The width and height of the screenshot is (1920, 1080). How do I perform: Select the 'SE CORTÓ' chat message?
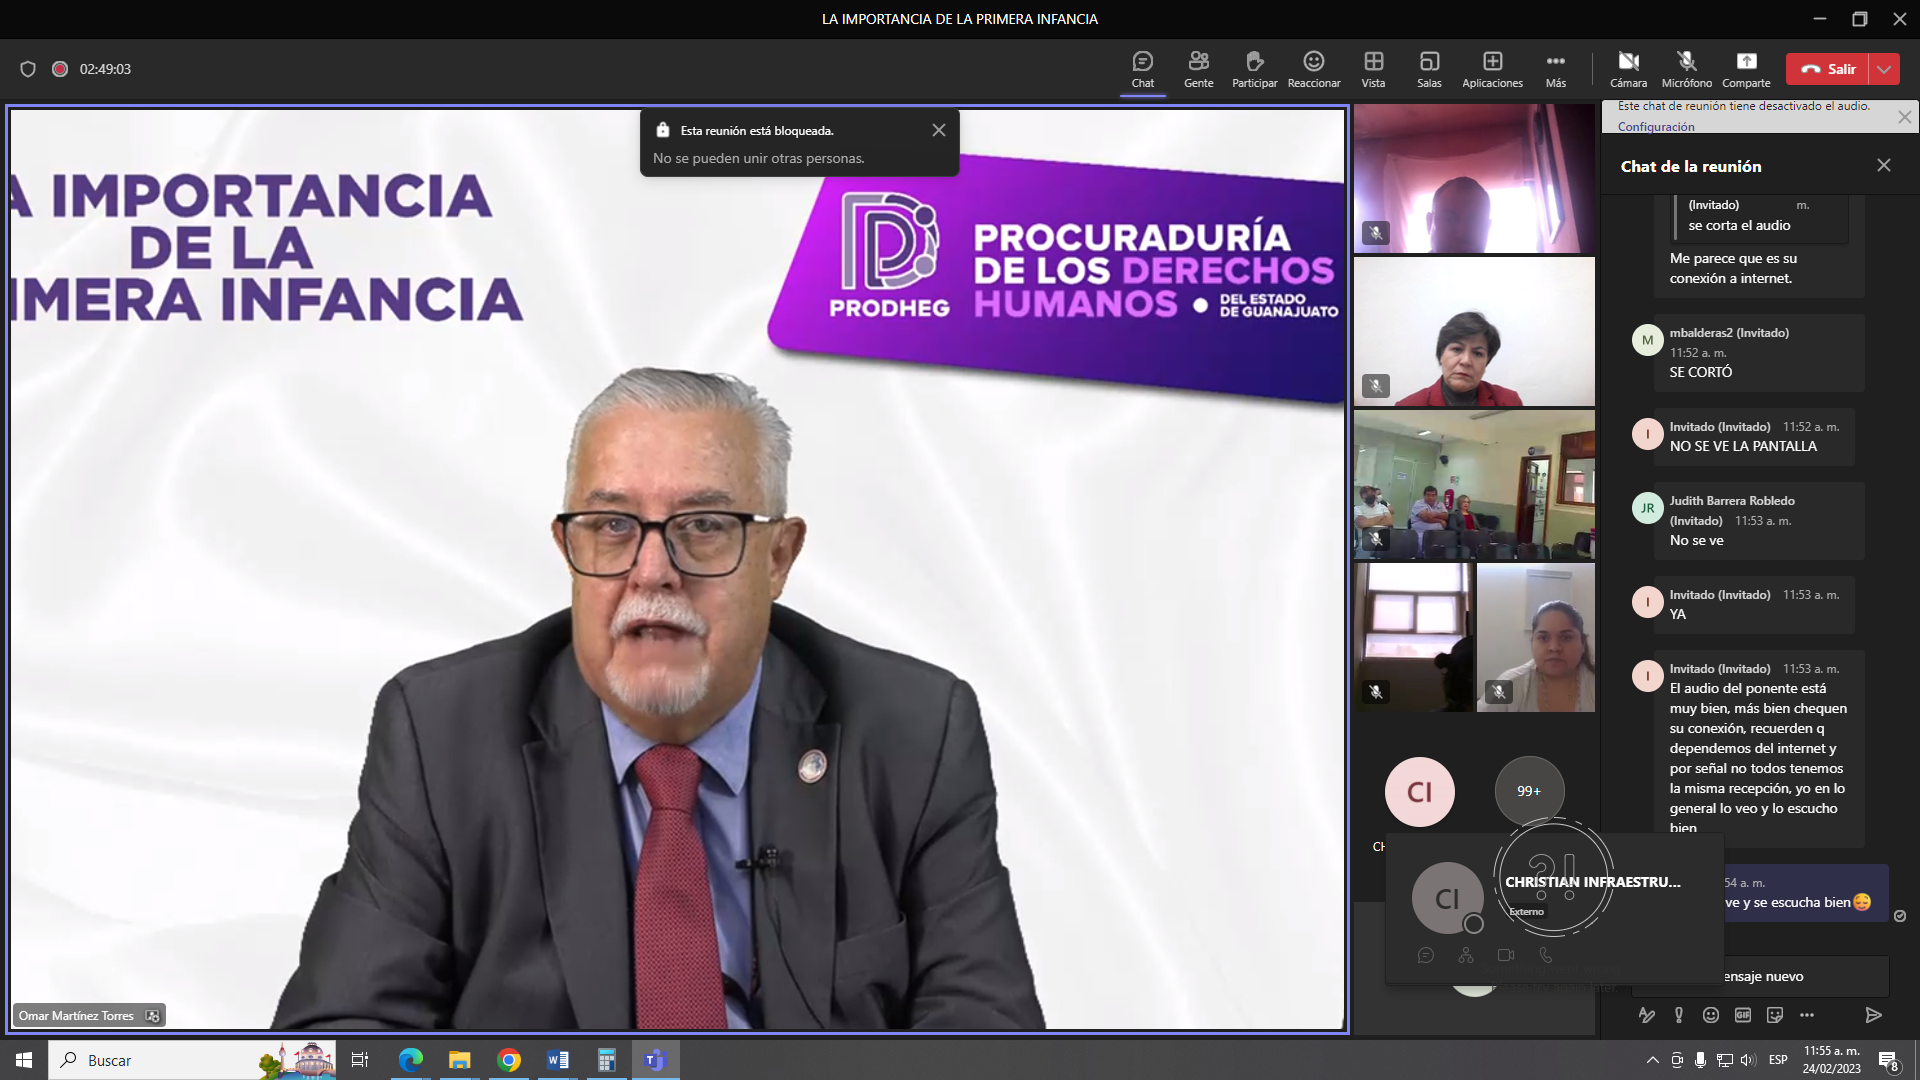1700,372
